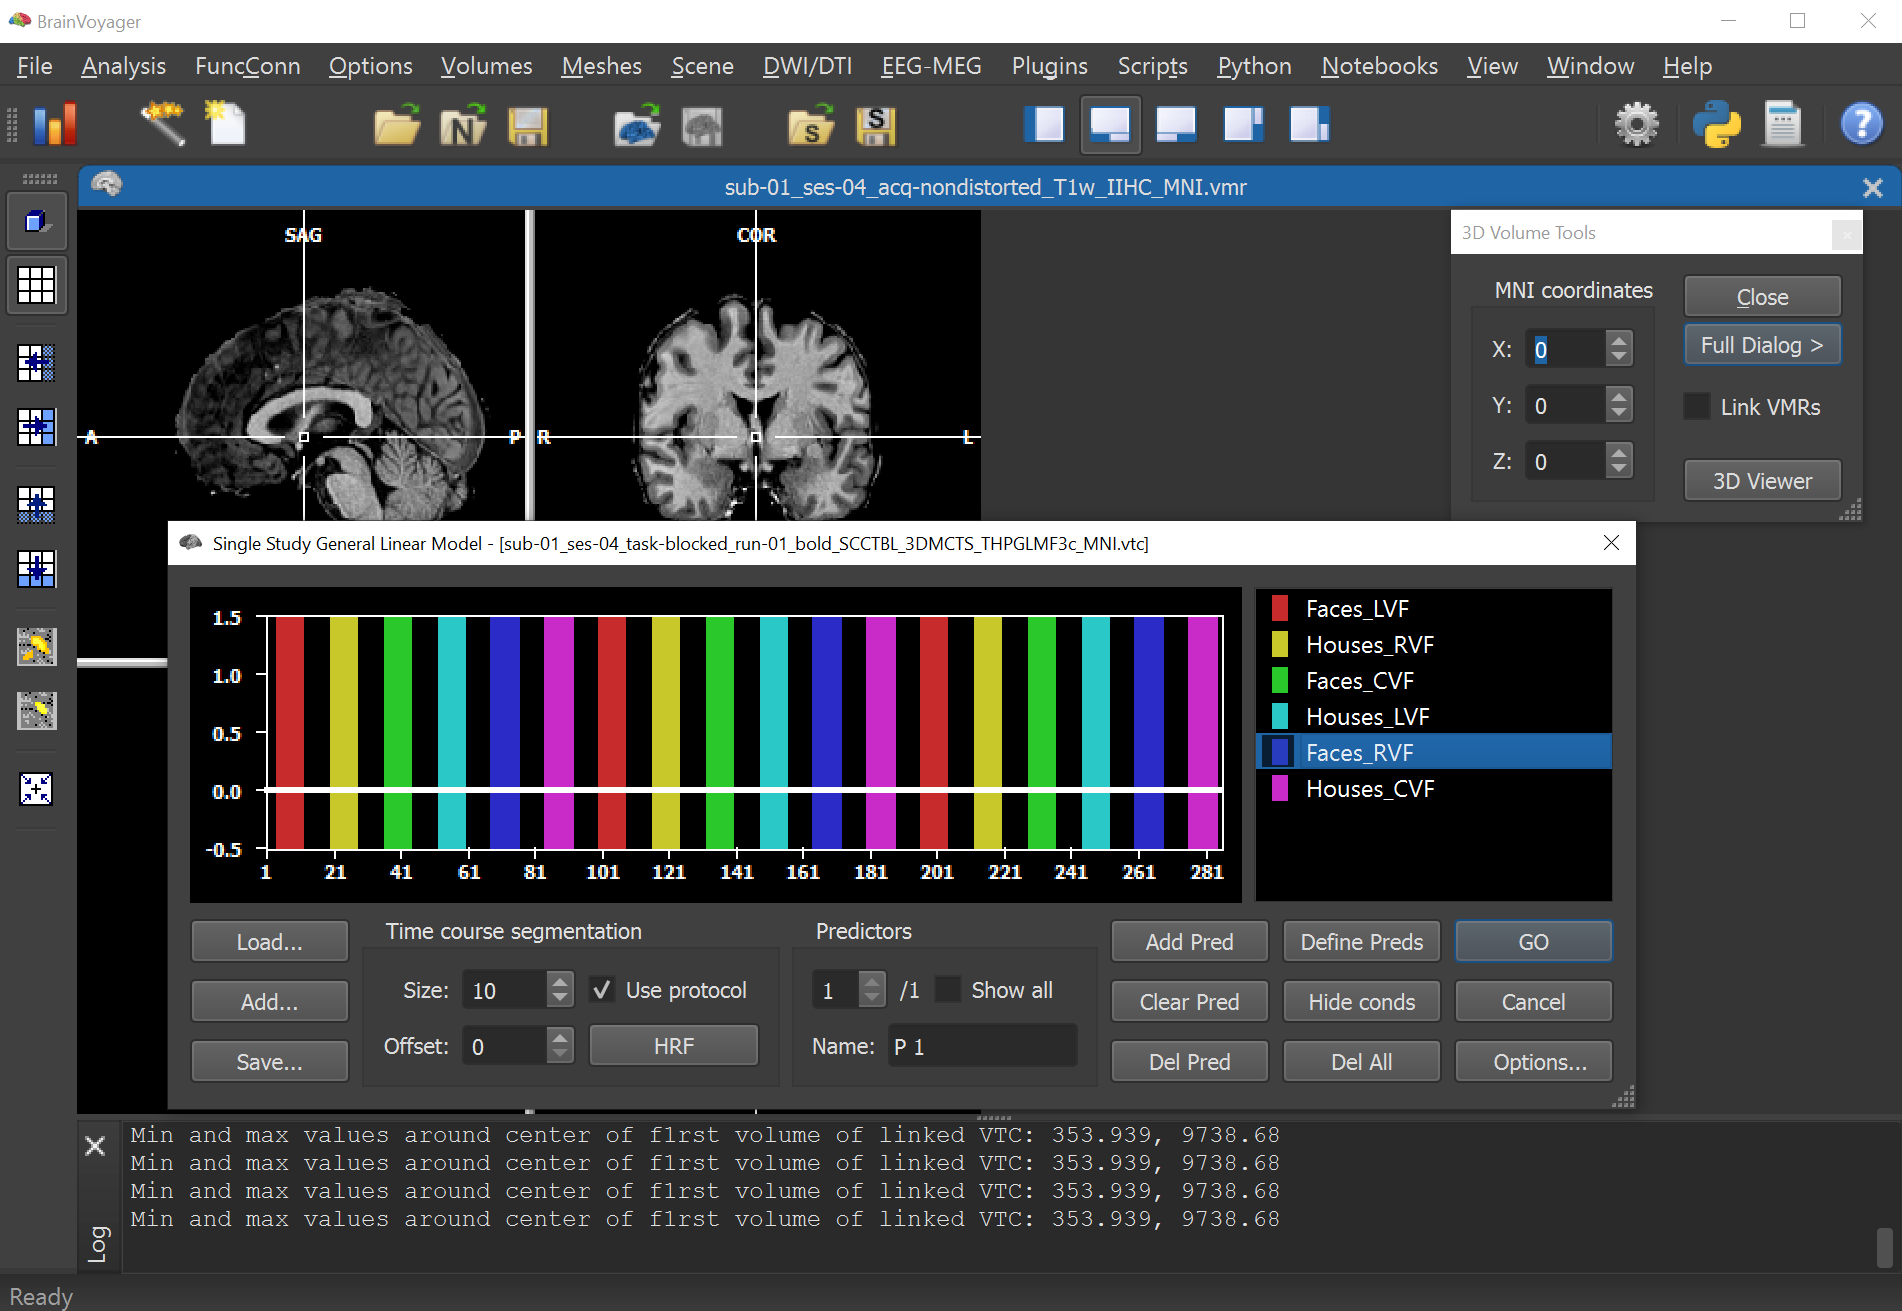This screenshot has height=1311, width=1902.
Task: Open the DWI/DTI menu
Action: pyautogui.click(x=807, y=66)
